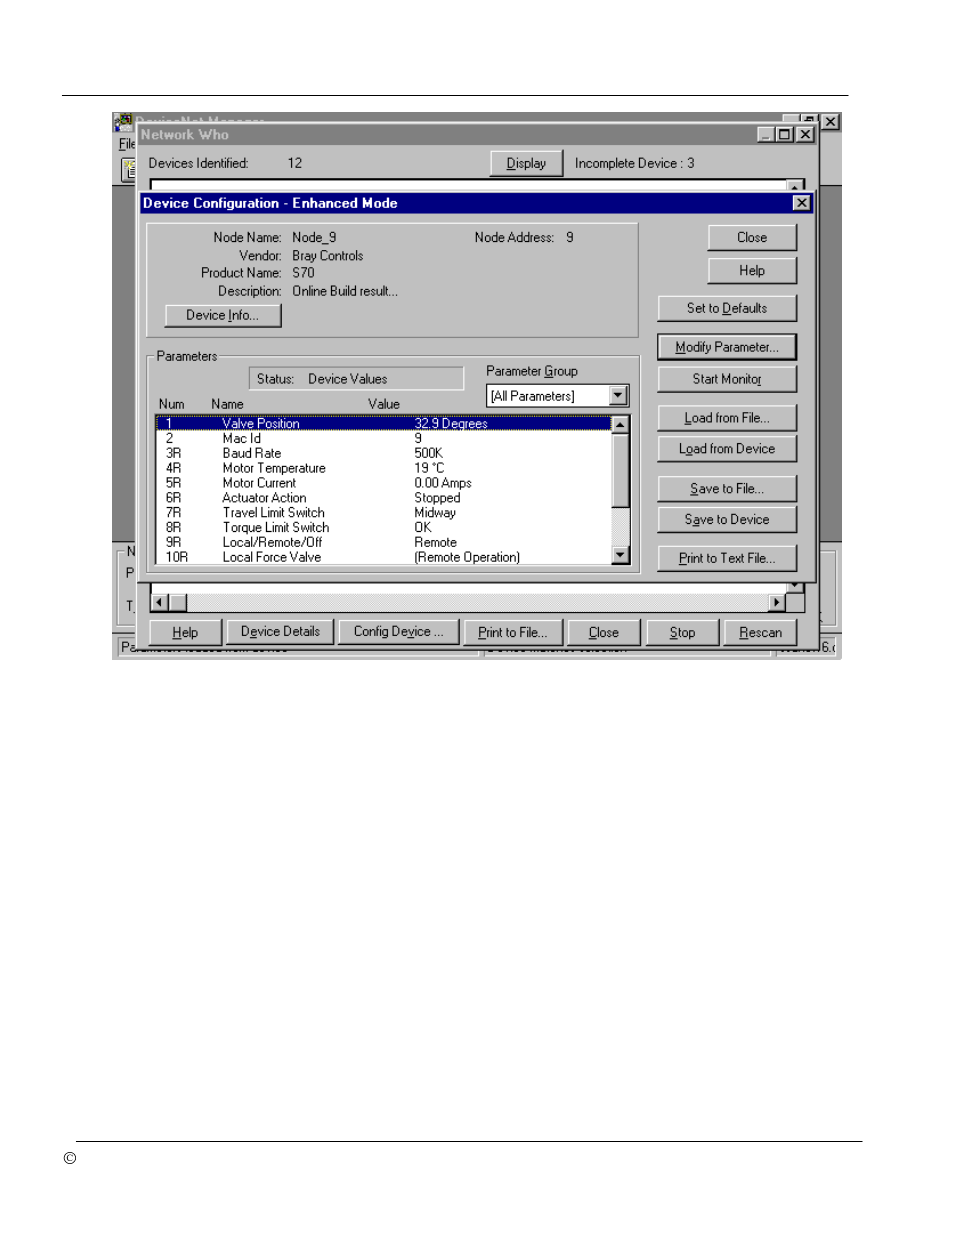
Task: Click parameter list scroll up arrow
Action: 620,425
